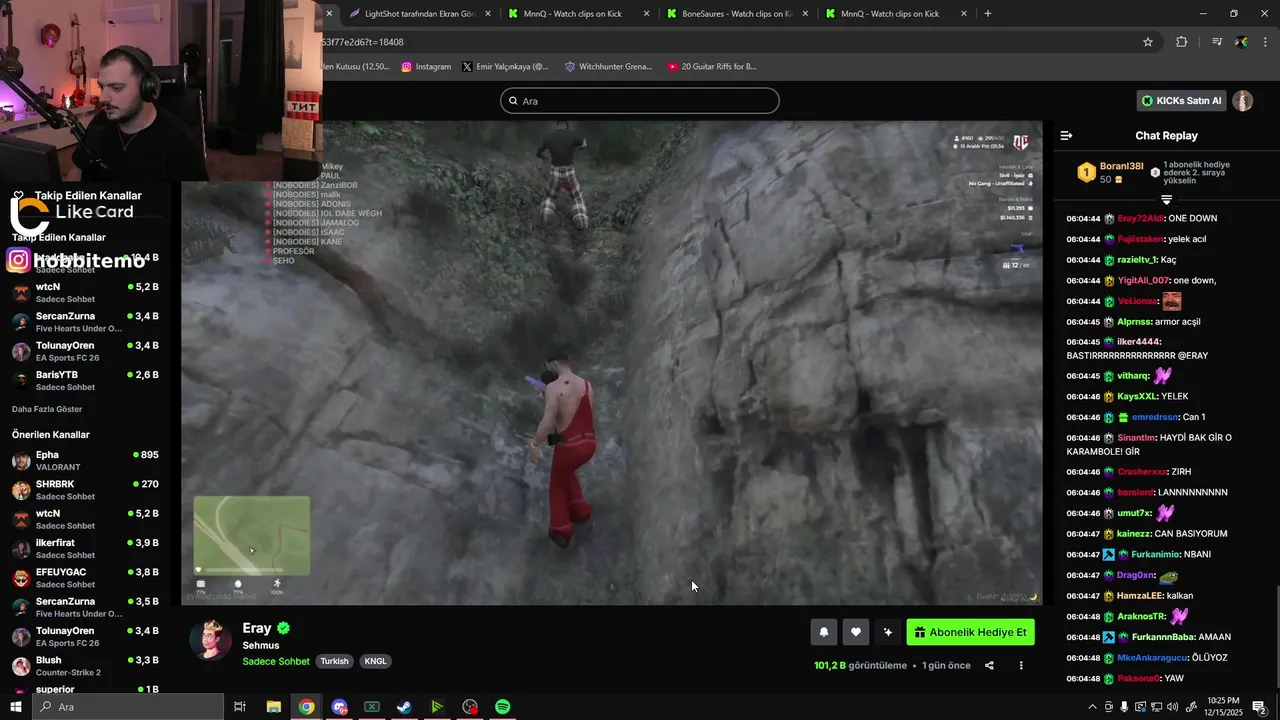Click inside the clip video player
This screenshot has height=720, width=1280.
(612, 363)
